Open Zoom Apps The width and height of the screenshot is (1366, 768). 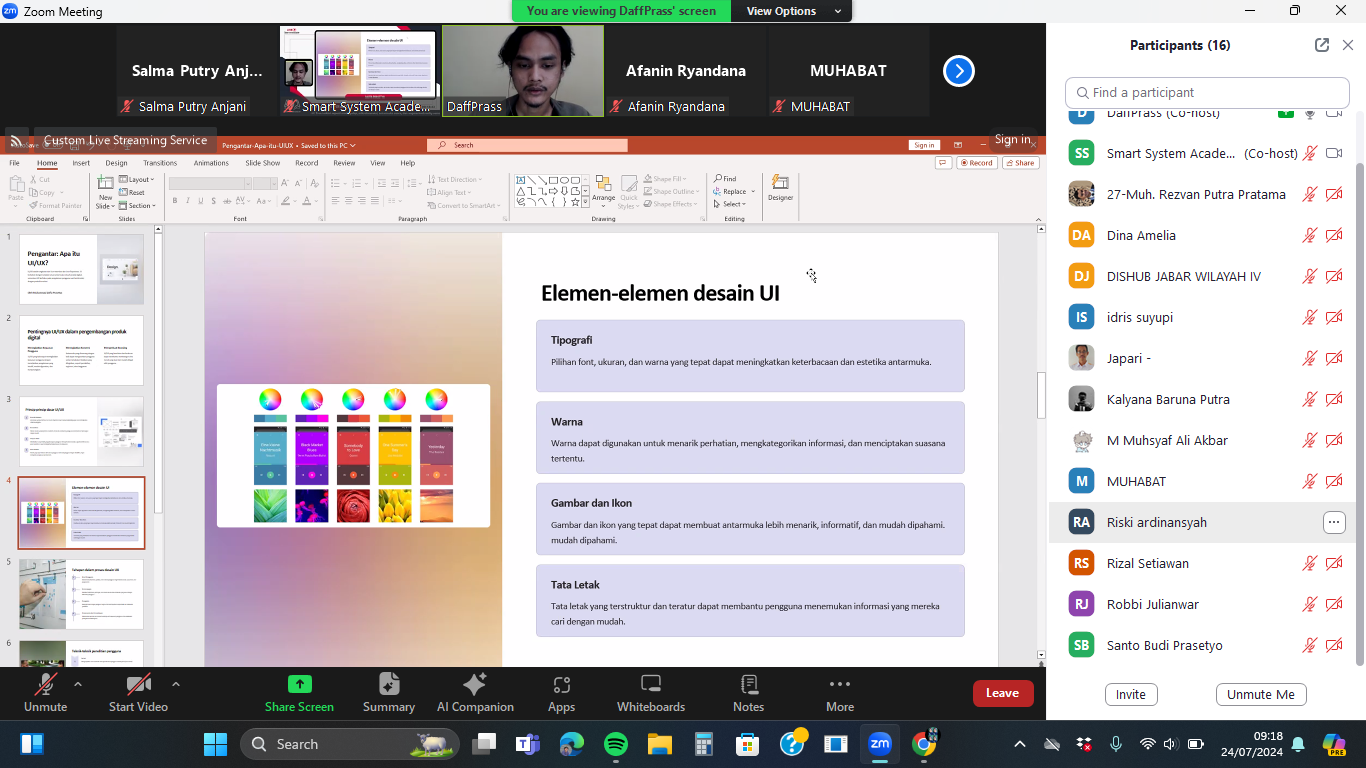[x=561, y=694]
